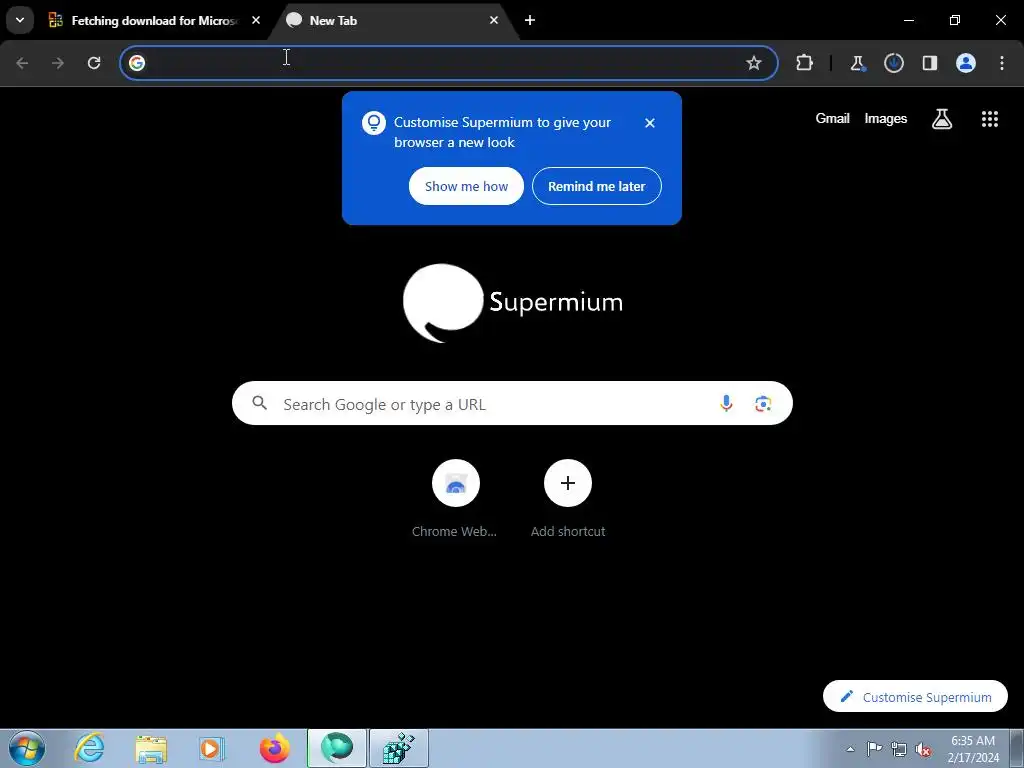The height and width of the screenshot is (768, 1024).
Task: Open the toolbar Experiments flask icon
Action: (857, 63)
